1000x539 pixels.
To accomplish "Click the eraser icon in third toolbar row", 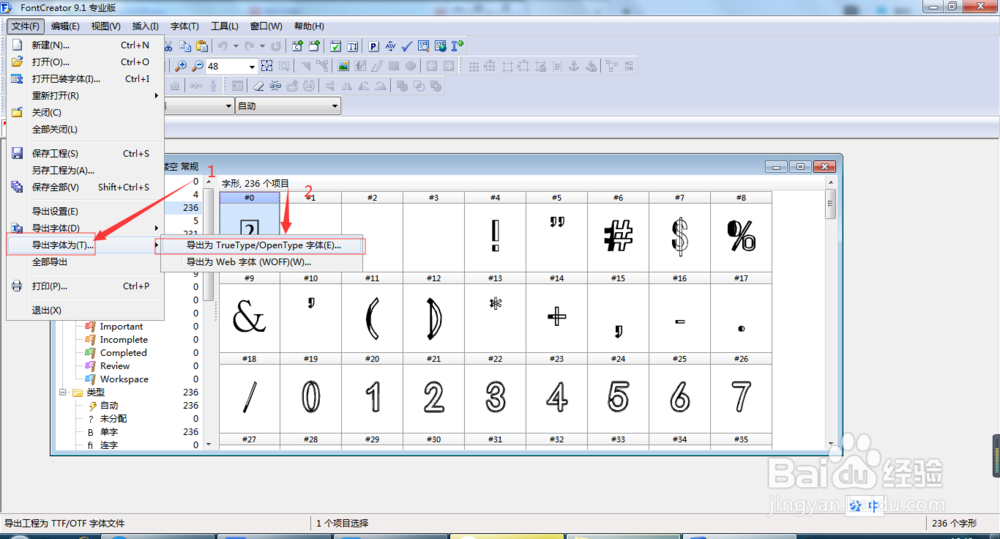I will point(258,85).
